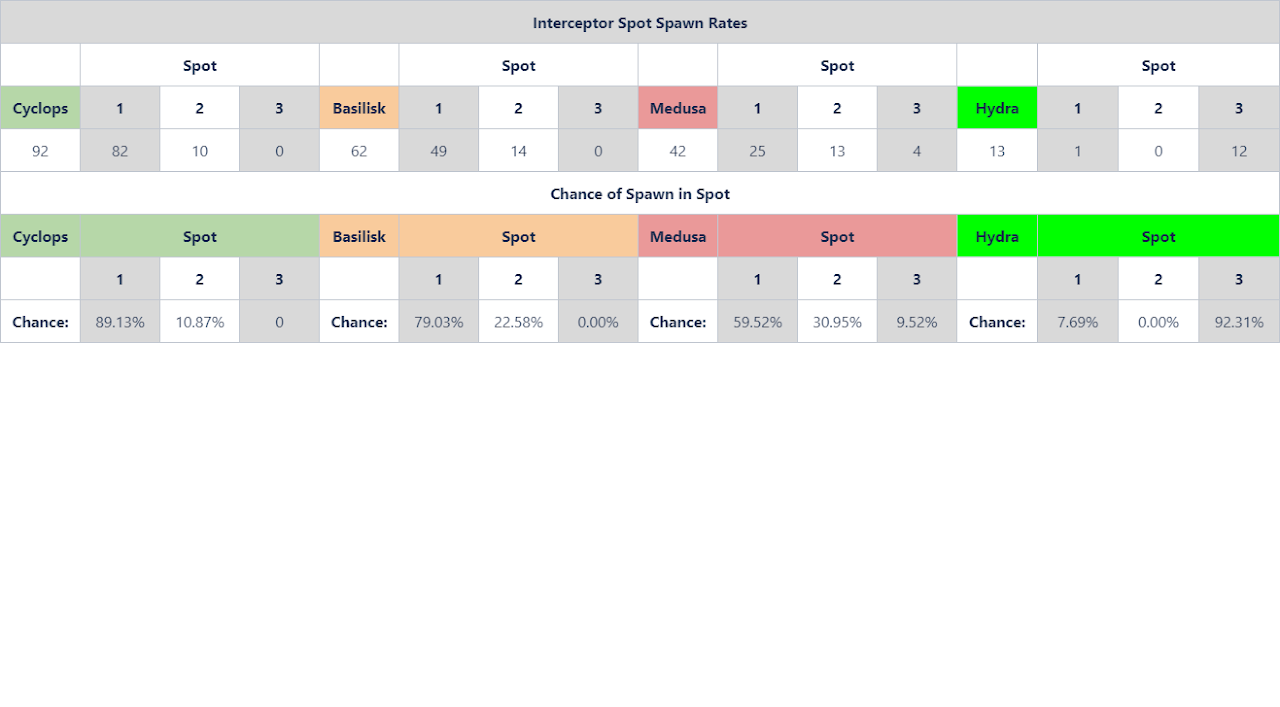Select the cell with value 82
The image size is (1280, 707).
(x=120, y=151)
